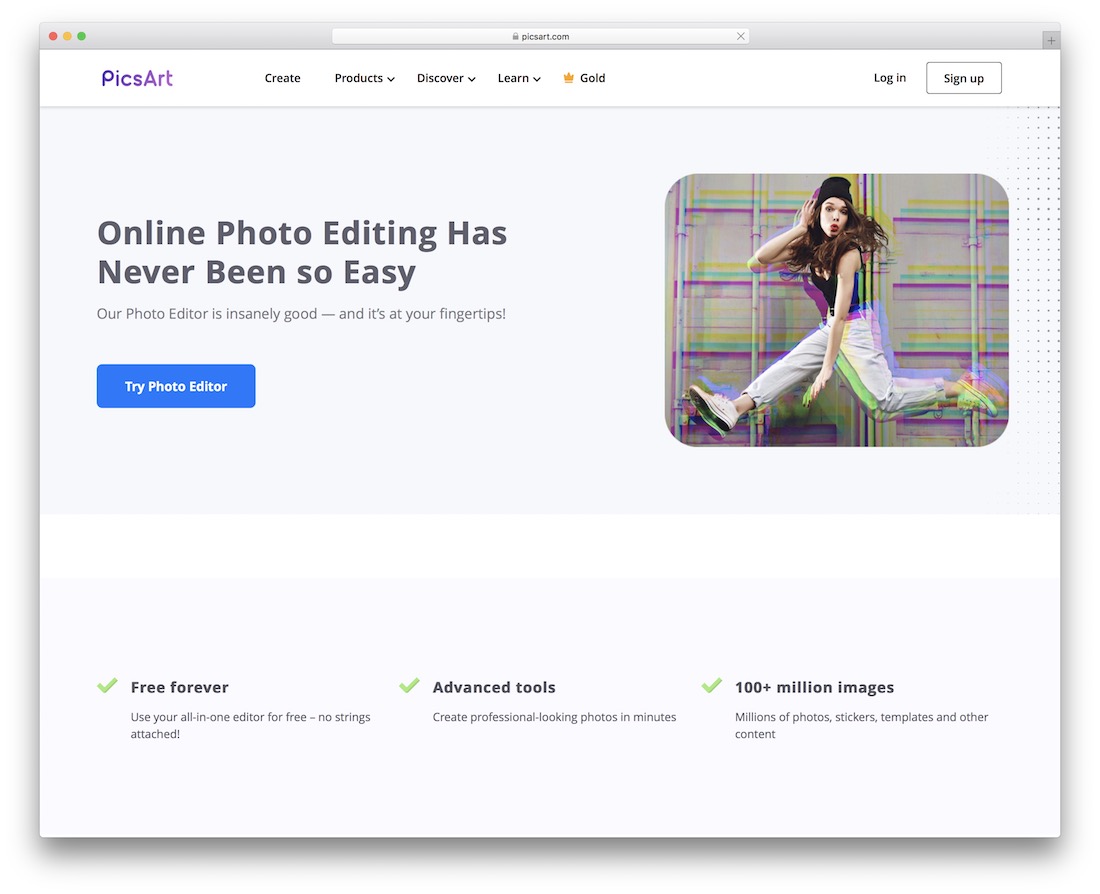The width and height of the screenshot is (1100, 894).
Task: Expand the Learn dropdown menu
Action: coord(519,78)
